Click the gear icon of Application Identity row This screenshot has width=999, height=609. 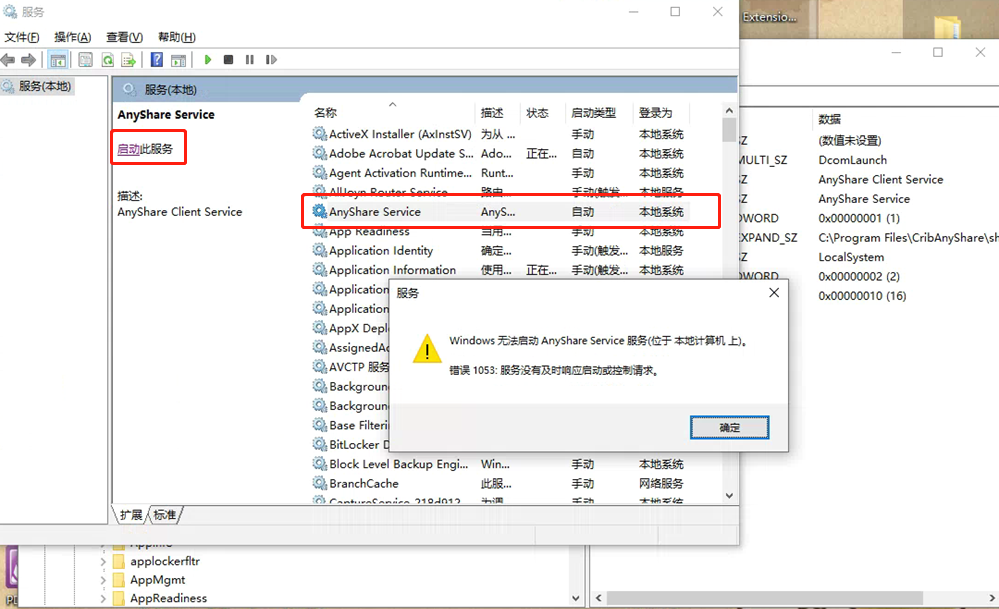click(x=319, y=250)
